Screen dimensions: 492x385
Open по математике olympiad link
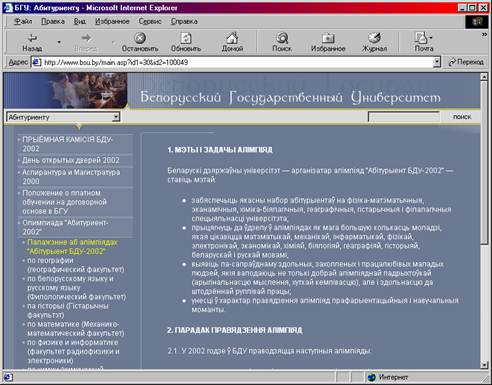76,329
